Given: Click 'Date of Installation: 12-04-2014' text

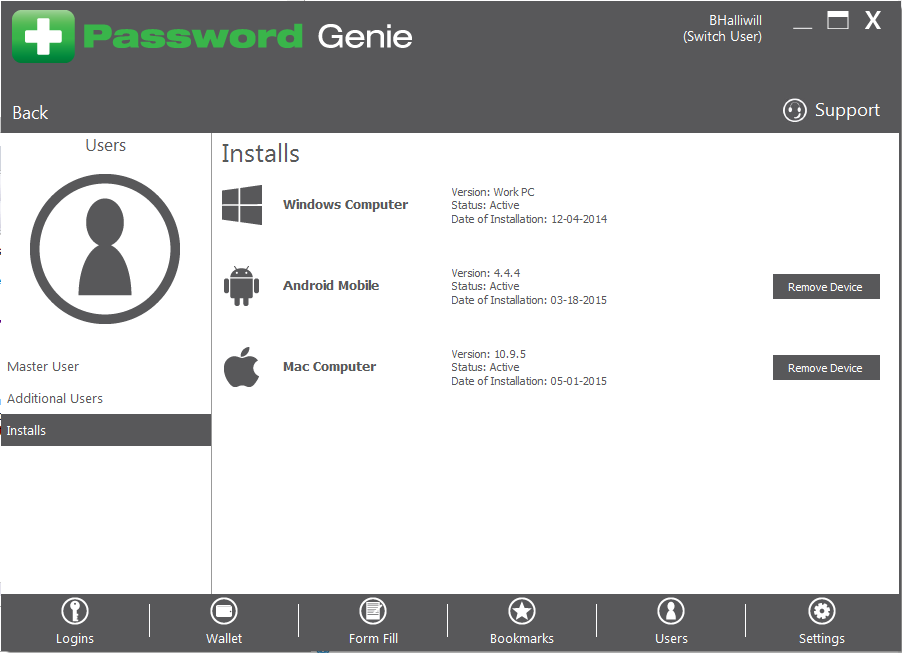Looking at the screenshot, I should click(529, 219).
